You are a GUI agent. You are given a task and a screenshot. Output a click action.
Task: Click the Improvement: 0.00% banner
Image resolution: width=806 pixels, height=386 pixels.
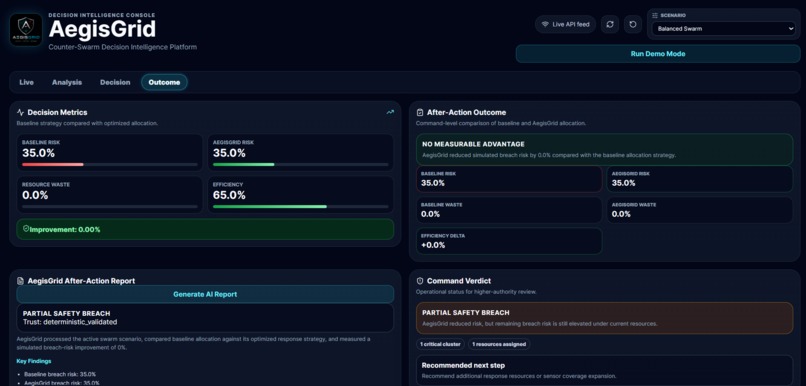point(205,229)
